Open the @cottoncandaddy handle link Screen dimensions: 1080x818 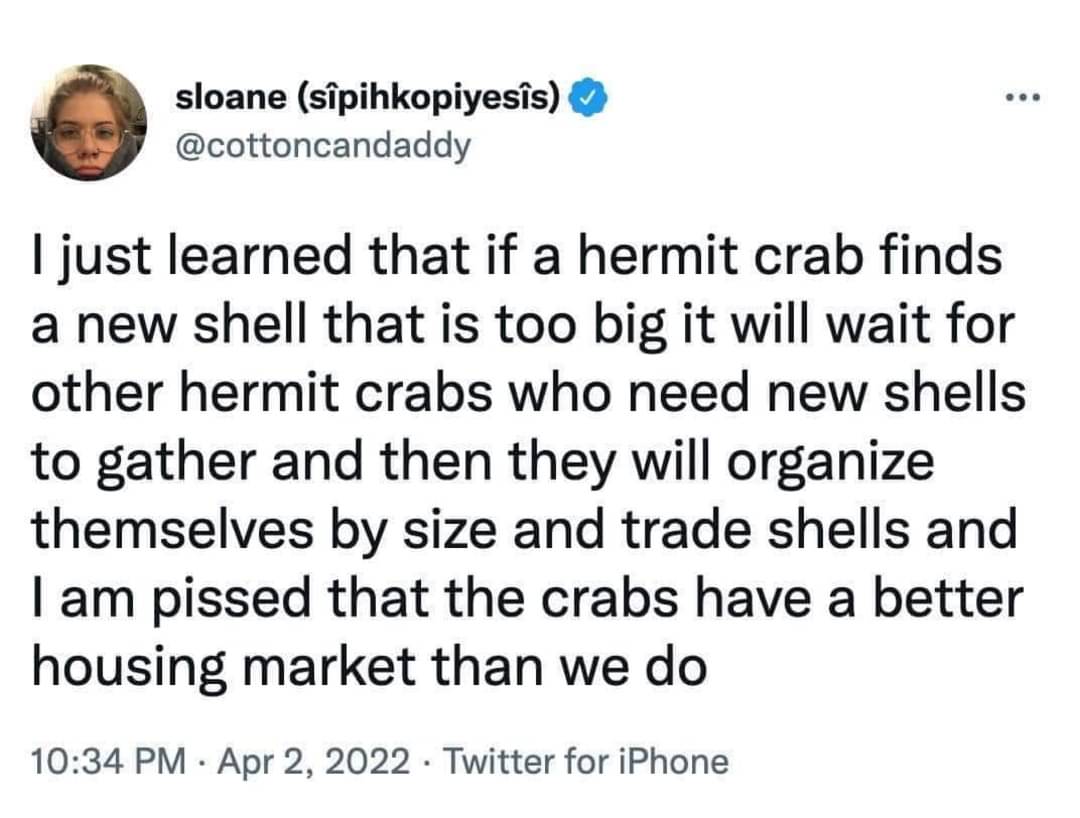[323, 146]
